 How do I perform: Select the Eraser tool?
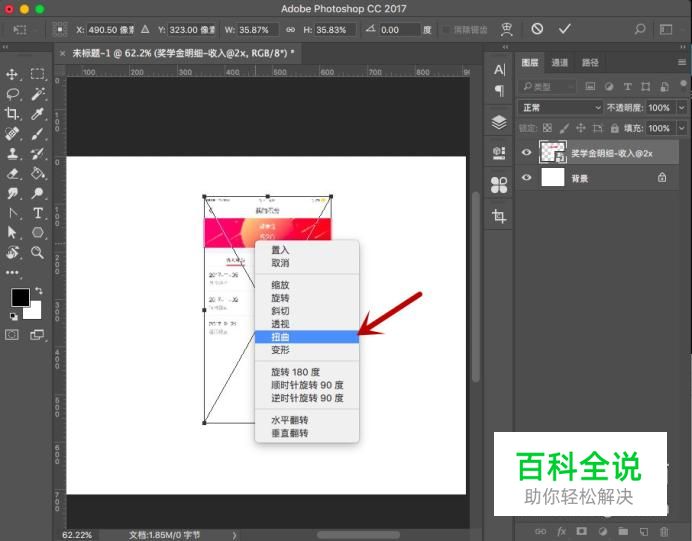click(x=12, y=173)
